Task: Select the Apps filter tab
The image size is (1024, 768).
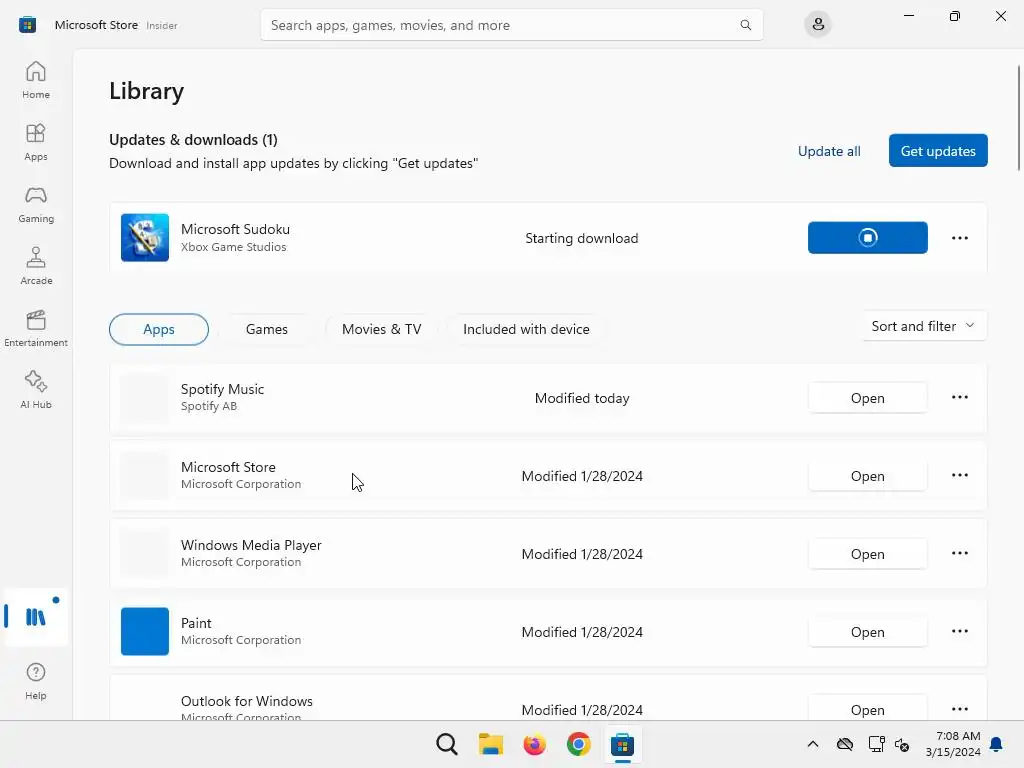Action: [x=159, y=329]
